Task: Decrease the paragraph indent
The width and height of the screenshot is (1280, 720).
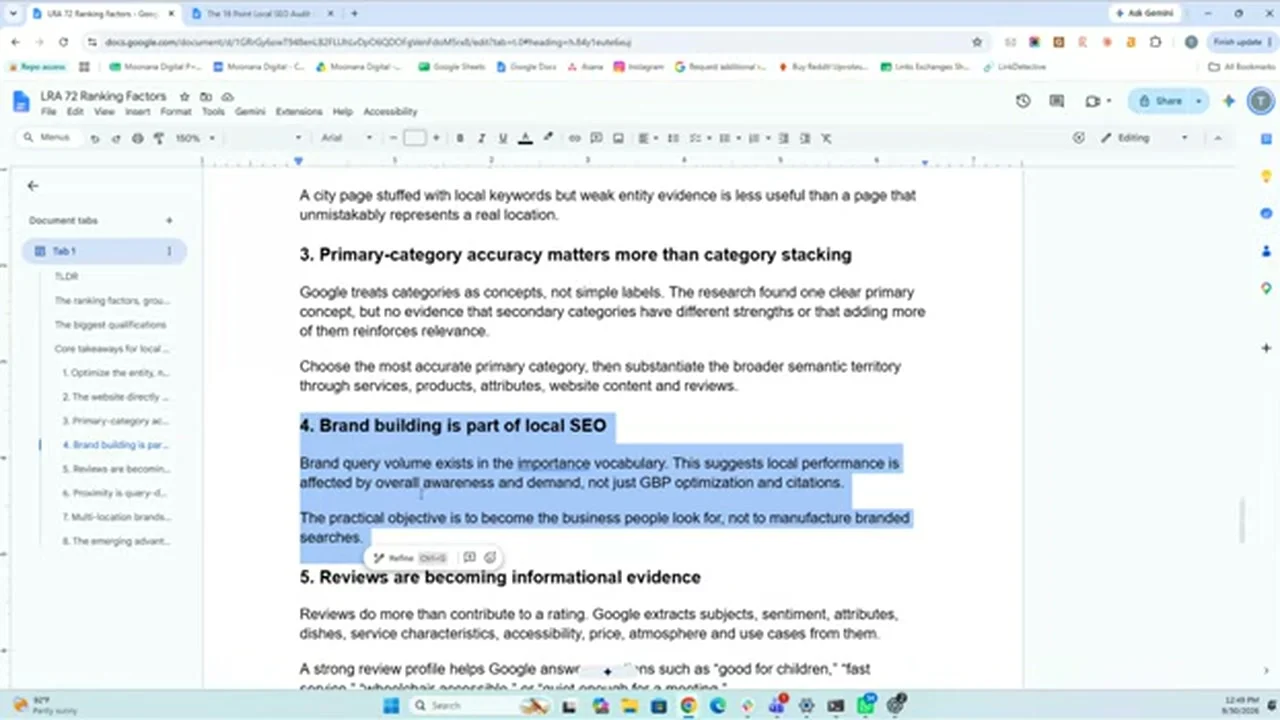Action: (x=783, y=138)
